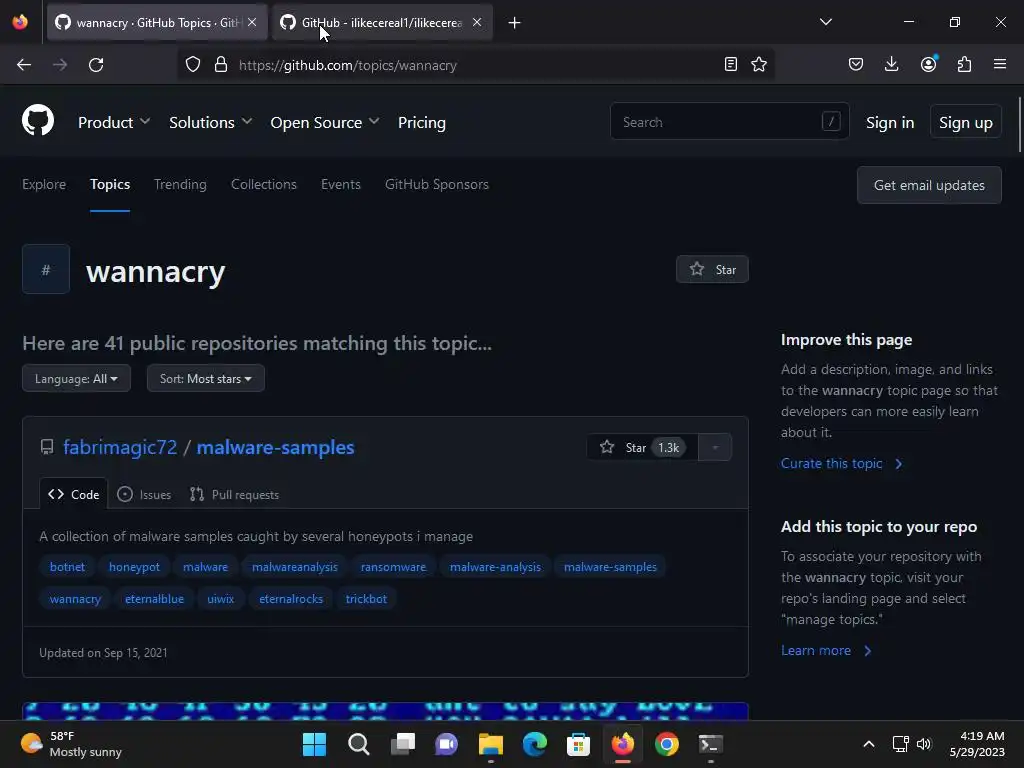Click the ransomware topic tag
This screenshot has width=1024, height=768.
click(393, 567)
